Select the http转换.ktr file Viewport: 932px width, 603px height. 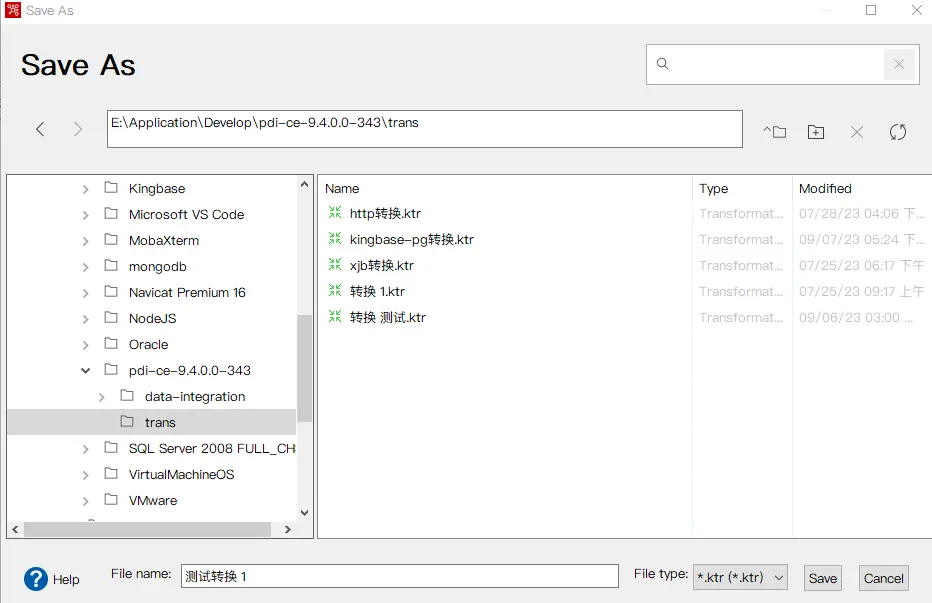coord(385,213)
